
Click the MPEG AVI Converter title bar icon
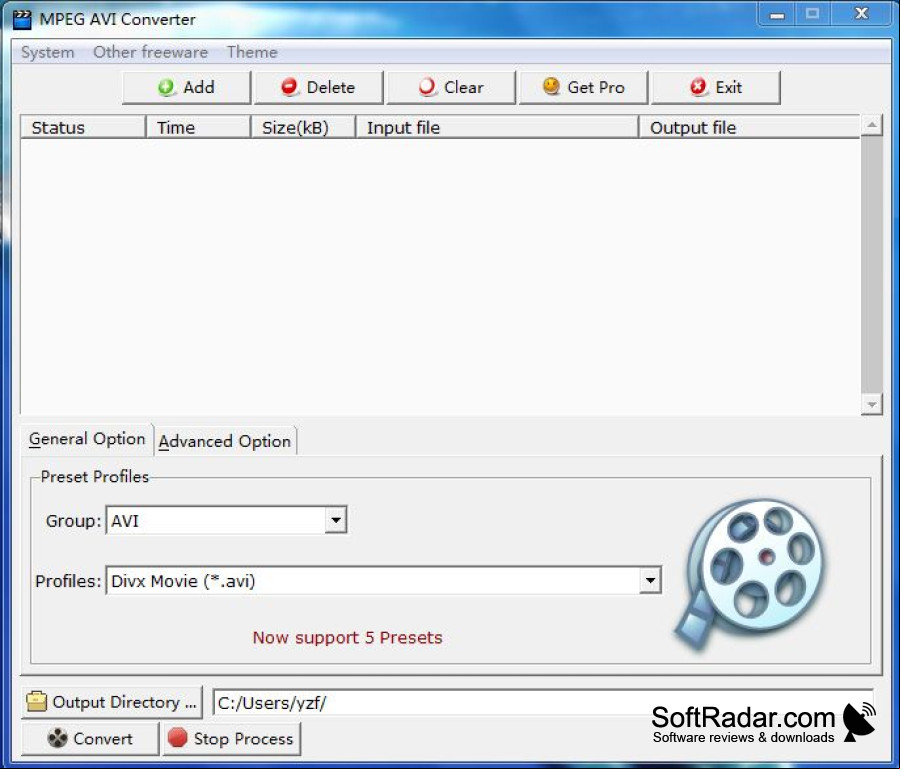point(22,19)
